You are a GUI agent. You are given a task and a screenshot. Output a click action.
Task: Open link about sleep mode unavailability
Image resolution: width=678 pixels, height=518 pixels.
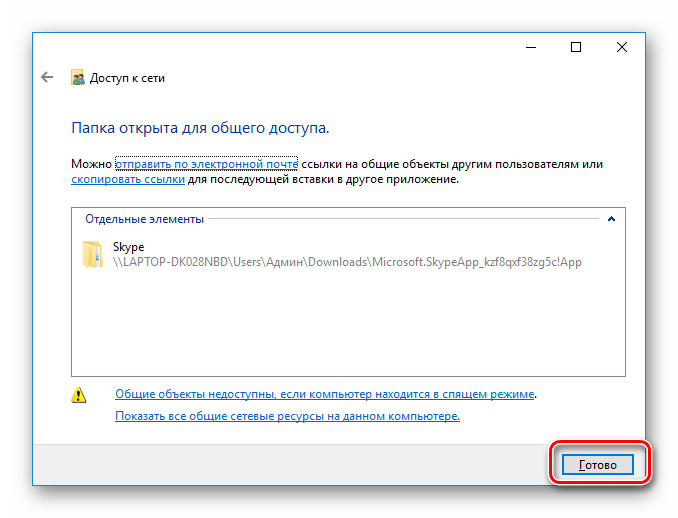tap(325, 394)
